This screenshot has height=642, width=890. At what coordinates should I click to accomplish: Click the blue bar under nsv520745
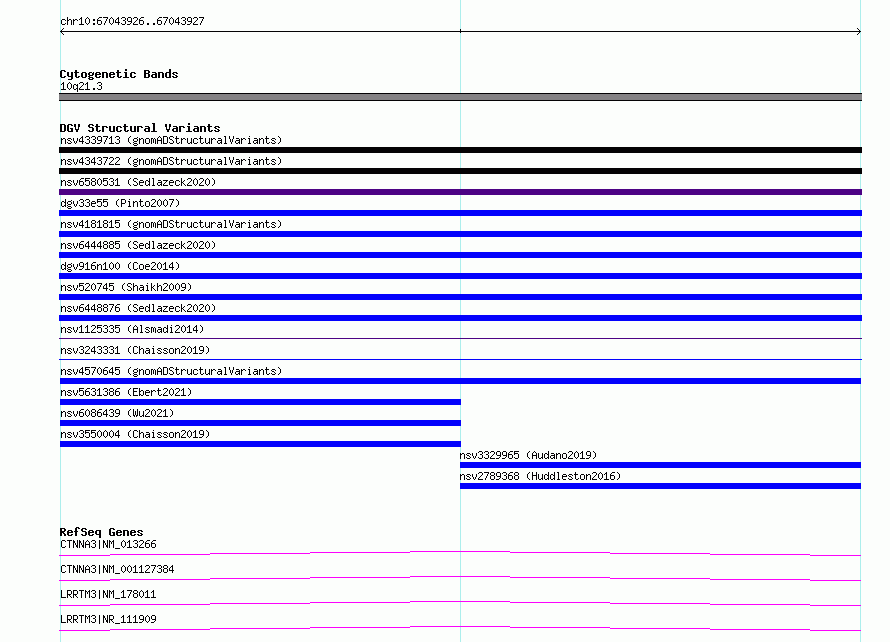coord(460,297)
